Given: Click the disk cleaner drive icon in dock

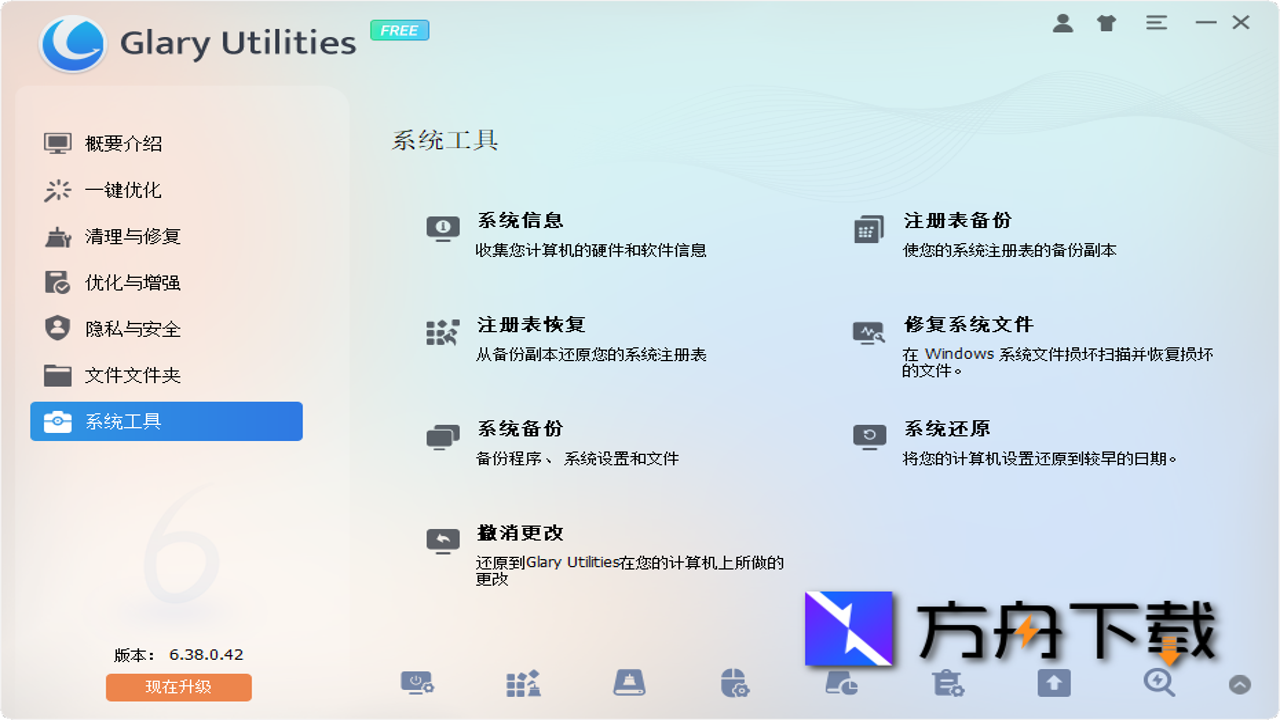Looking at the screenshot, I should pos(629,683).
